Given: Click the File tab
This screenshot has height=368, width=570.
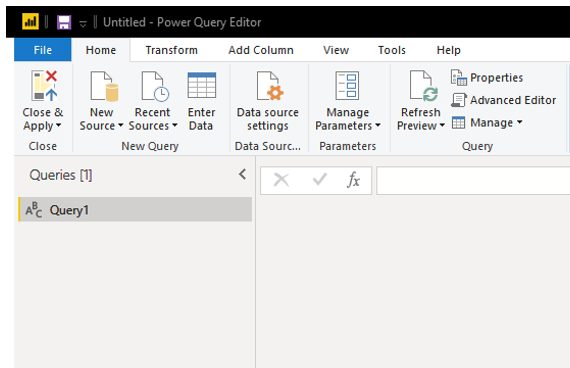Looking at the screenshot, I should pyautogui.click(x=43, y=50).
